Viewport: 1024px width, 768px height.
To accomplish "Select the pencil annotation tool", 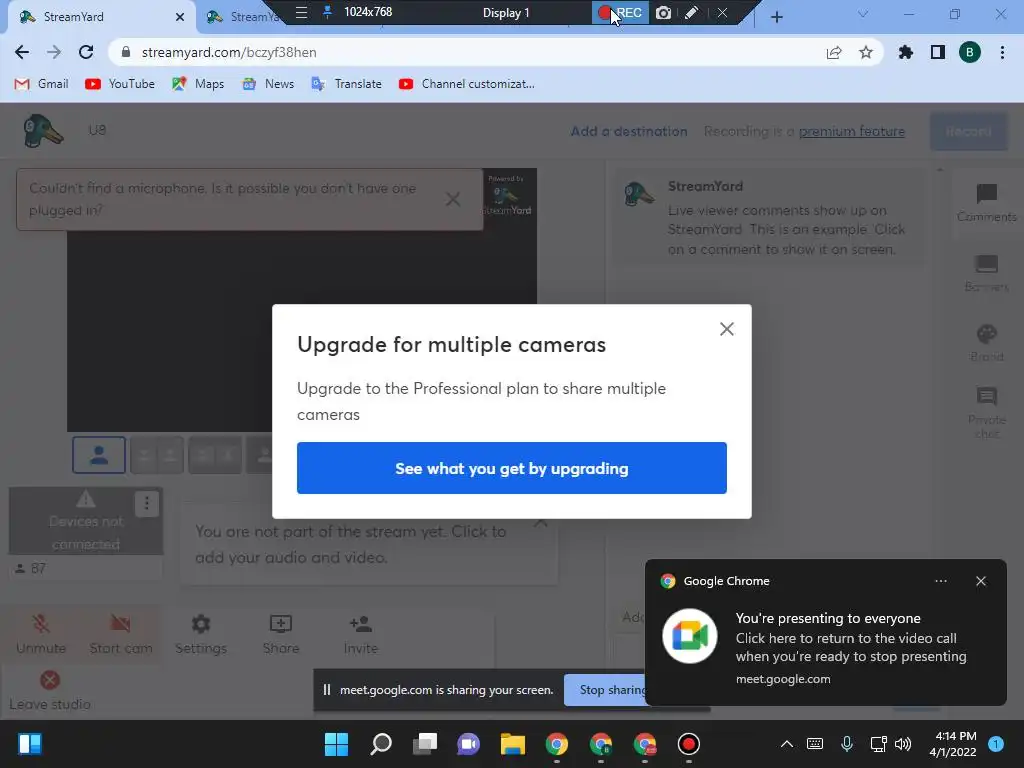I will (x=692, y=12).
